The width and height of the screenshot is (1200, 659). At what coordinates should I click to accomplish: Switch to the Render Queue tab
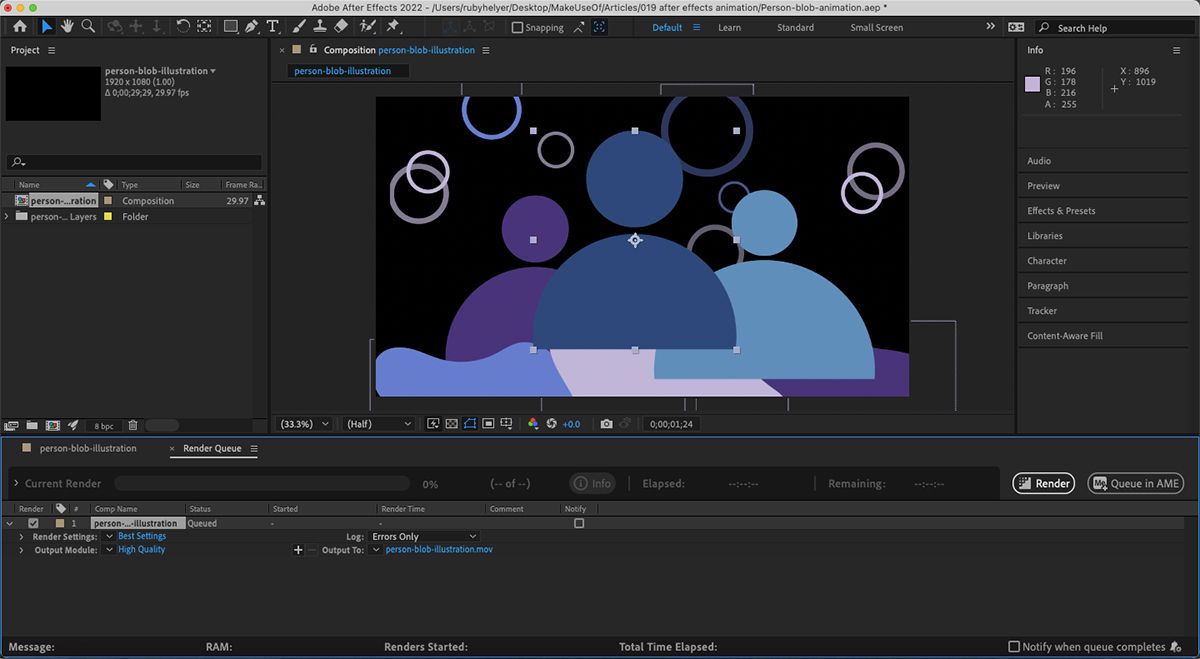[213, 449]
